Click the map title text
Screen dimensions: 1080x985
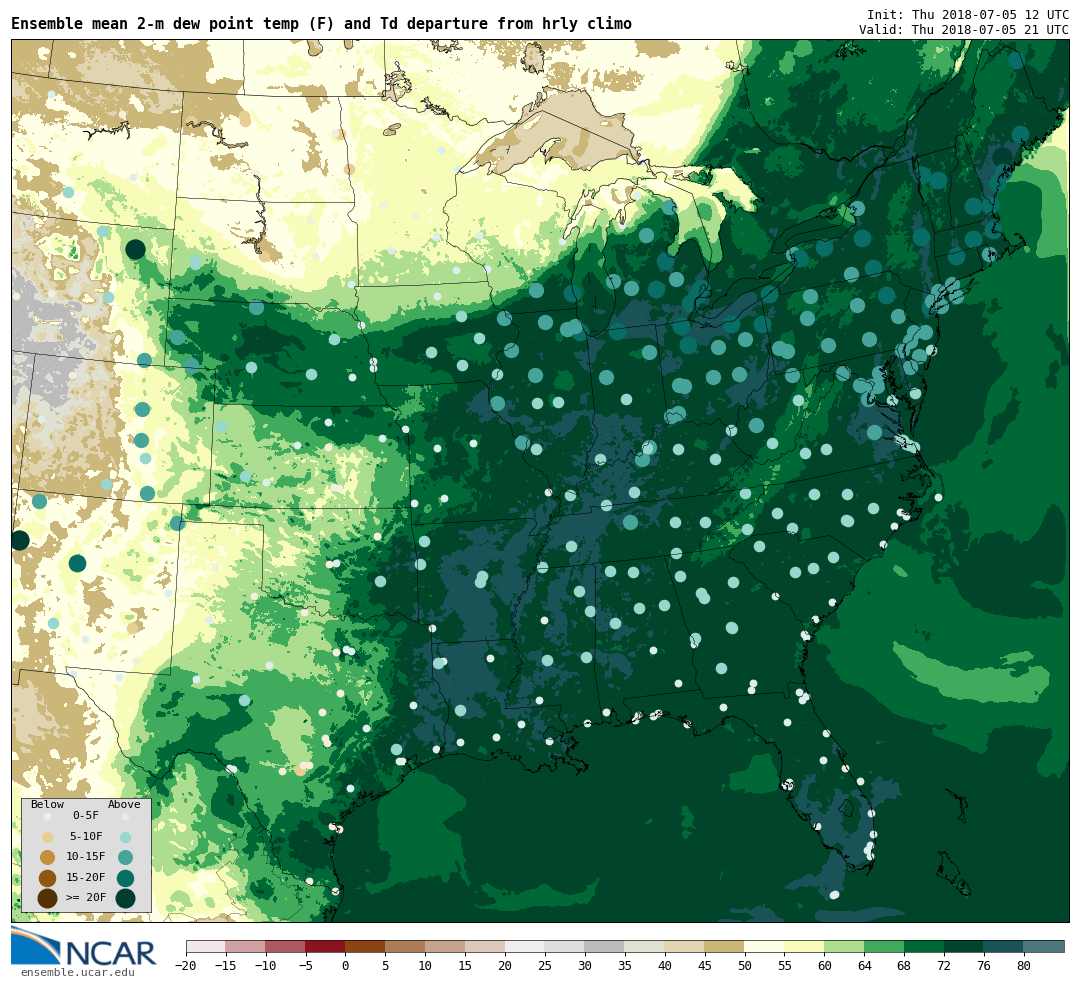click(x=321, y=23)
